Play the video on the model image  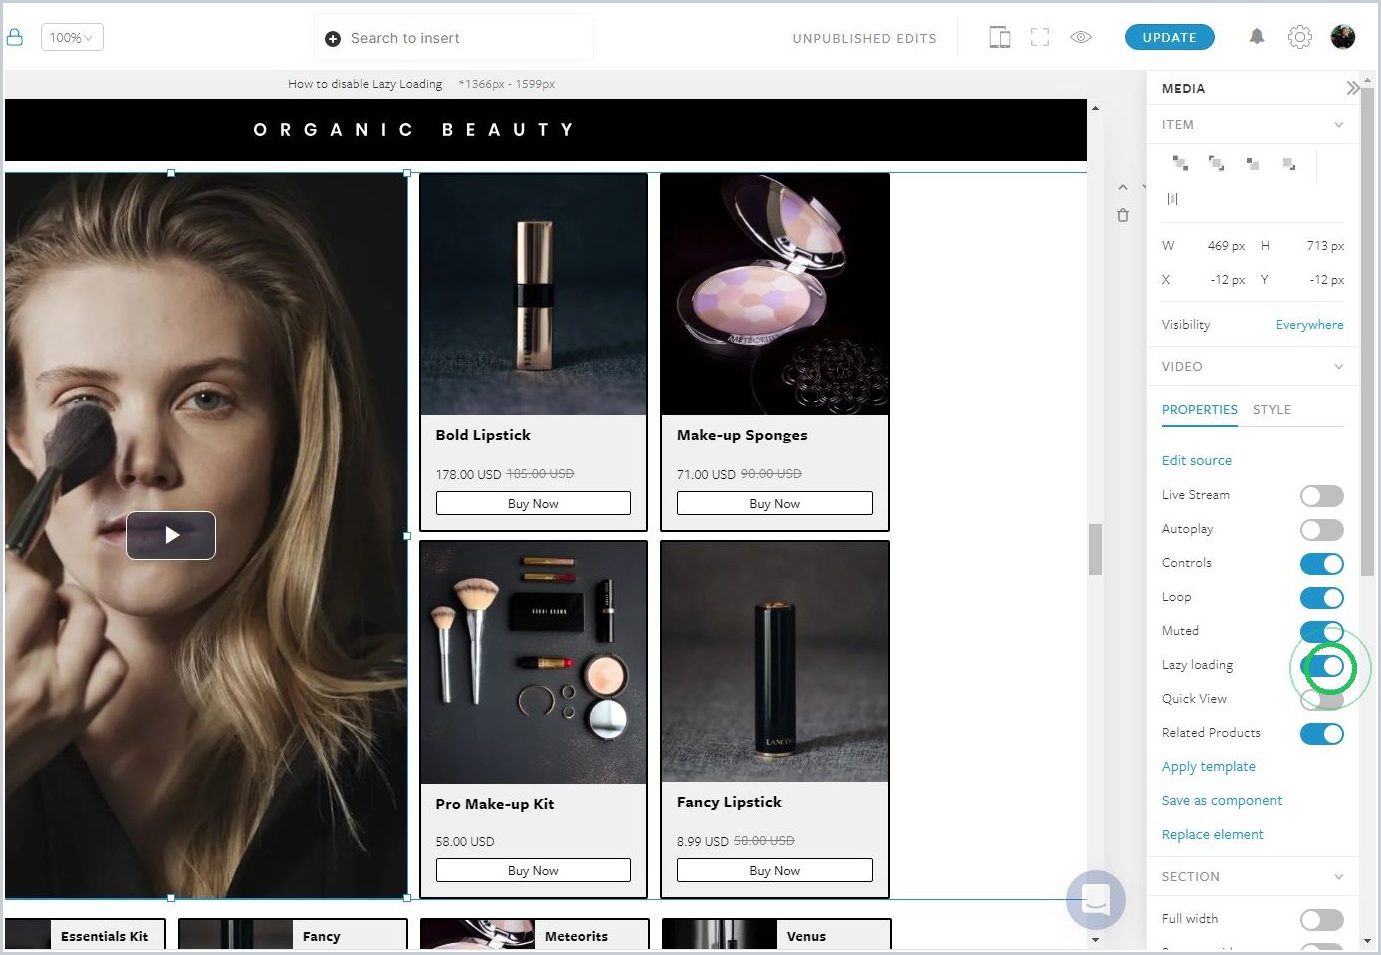coord(171,535)
